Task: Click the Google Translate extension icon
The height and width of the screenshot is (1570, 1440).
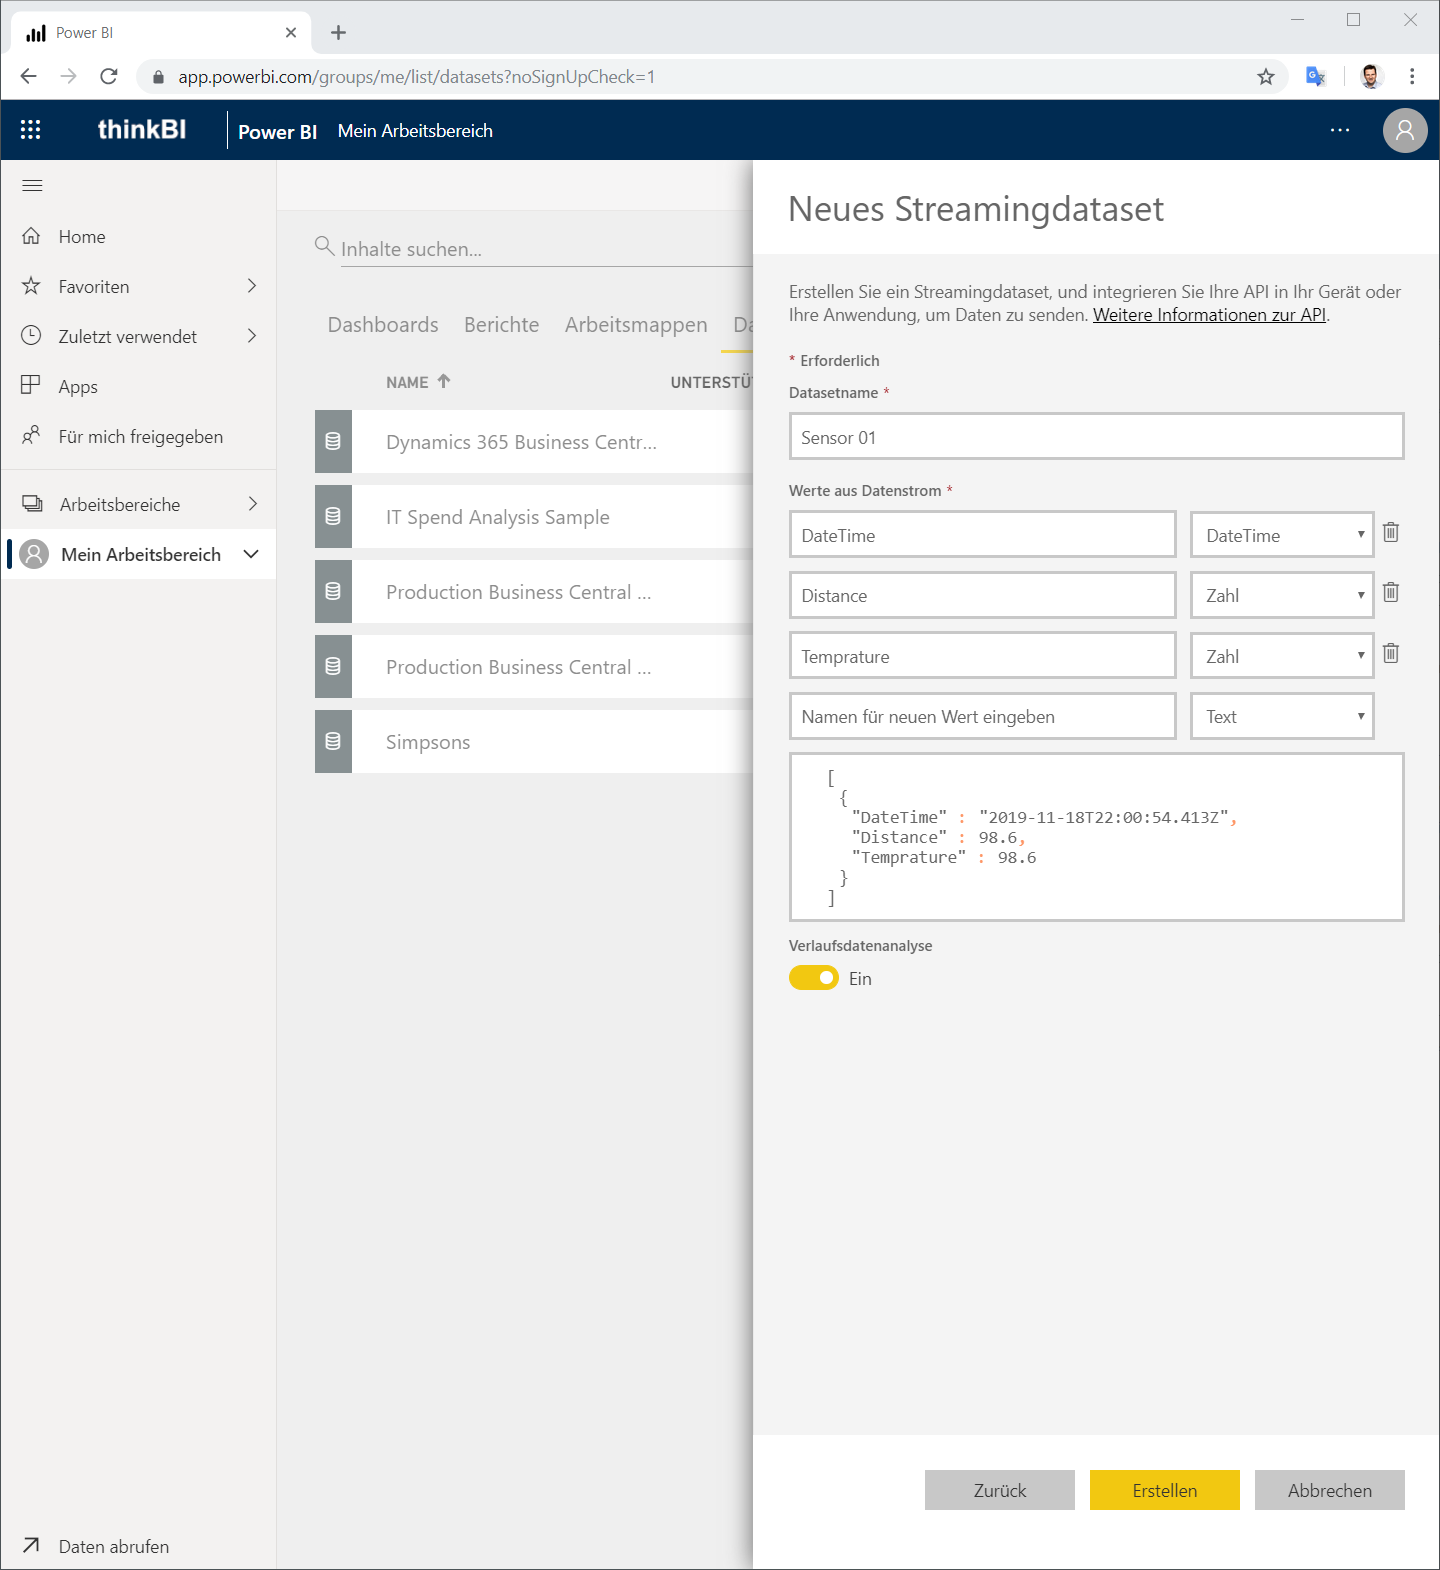Action: (x=1316, y=77)
